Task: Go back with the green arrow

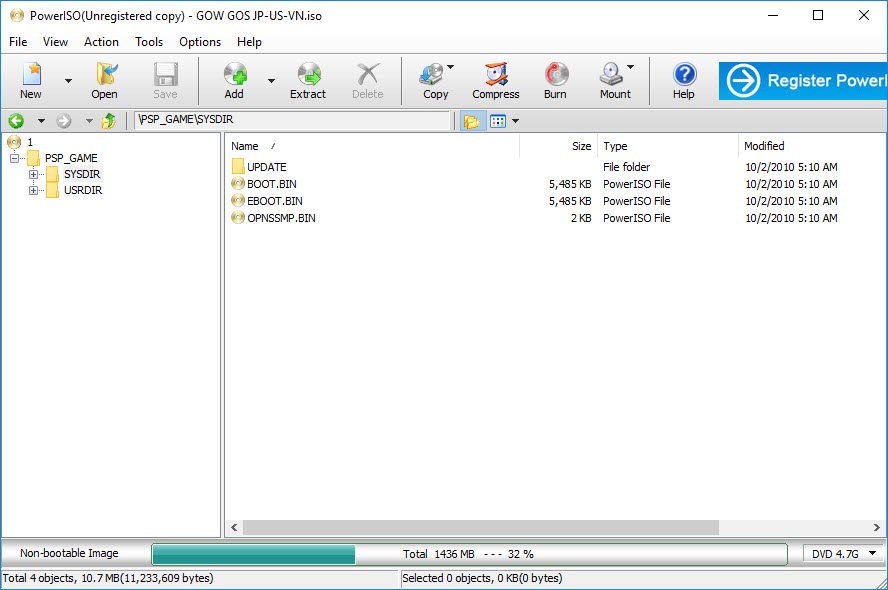Action: pos(16,121)
